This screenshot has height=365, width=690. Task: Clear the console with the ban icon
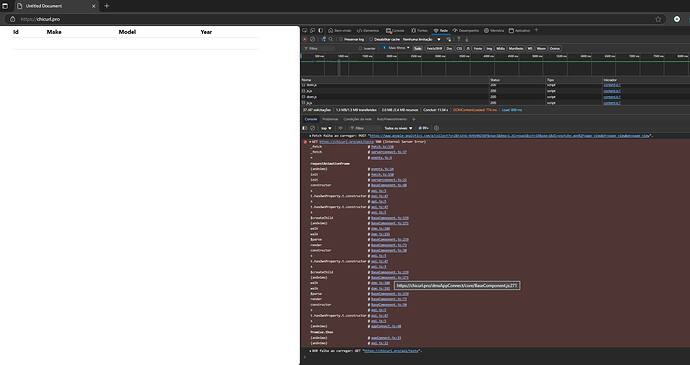pos(312,128)
